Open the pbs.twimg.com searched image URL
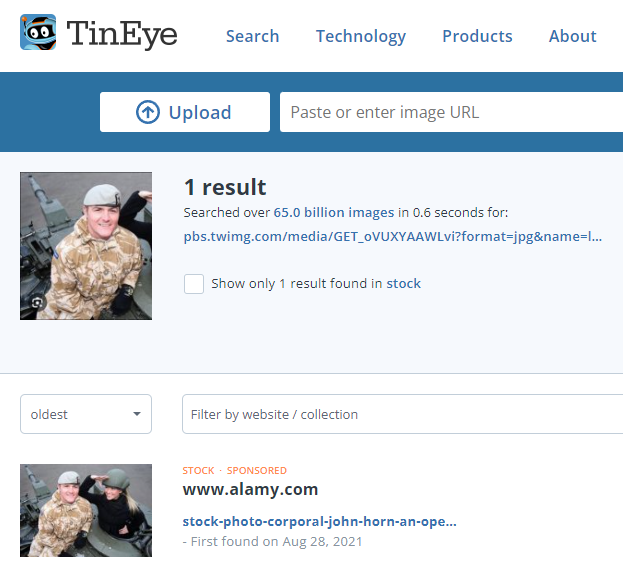The image size is (623, 587). [x=393, y=237]
